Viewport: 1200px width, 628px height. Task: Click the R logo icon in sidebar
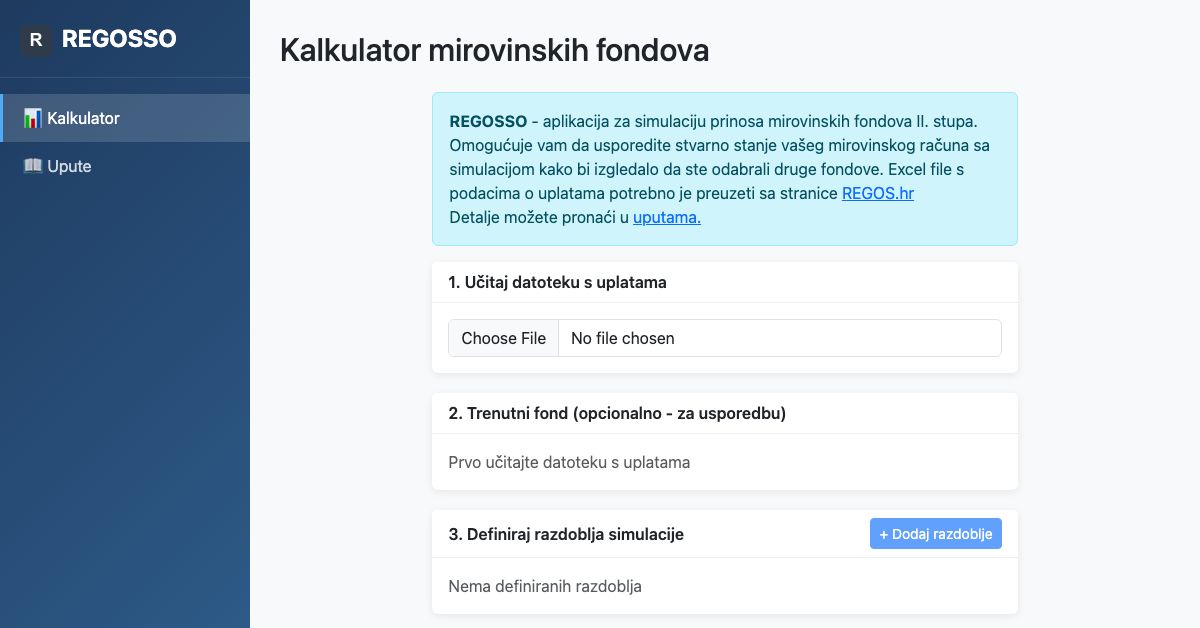[36, 40]
